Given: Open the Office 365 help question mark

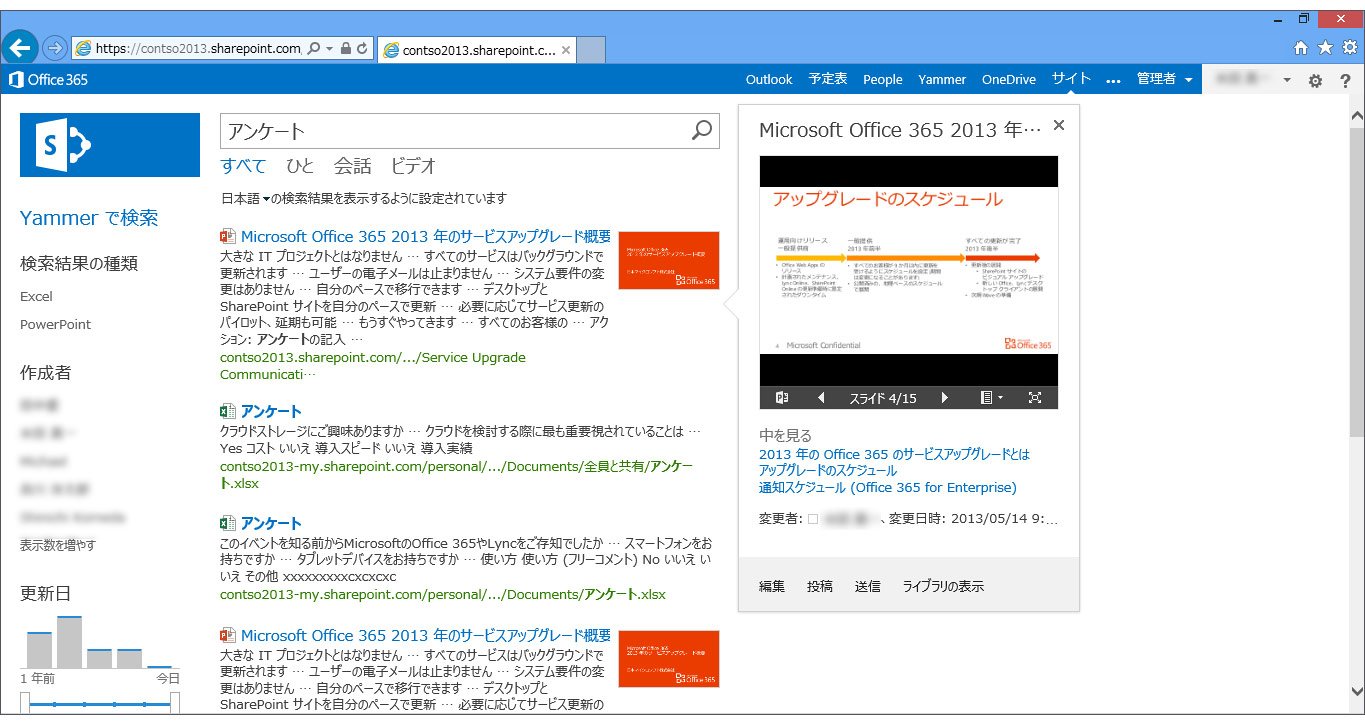Looking at the screenshot, I should 1345,81.
